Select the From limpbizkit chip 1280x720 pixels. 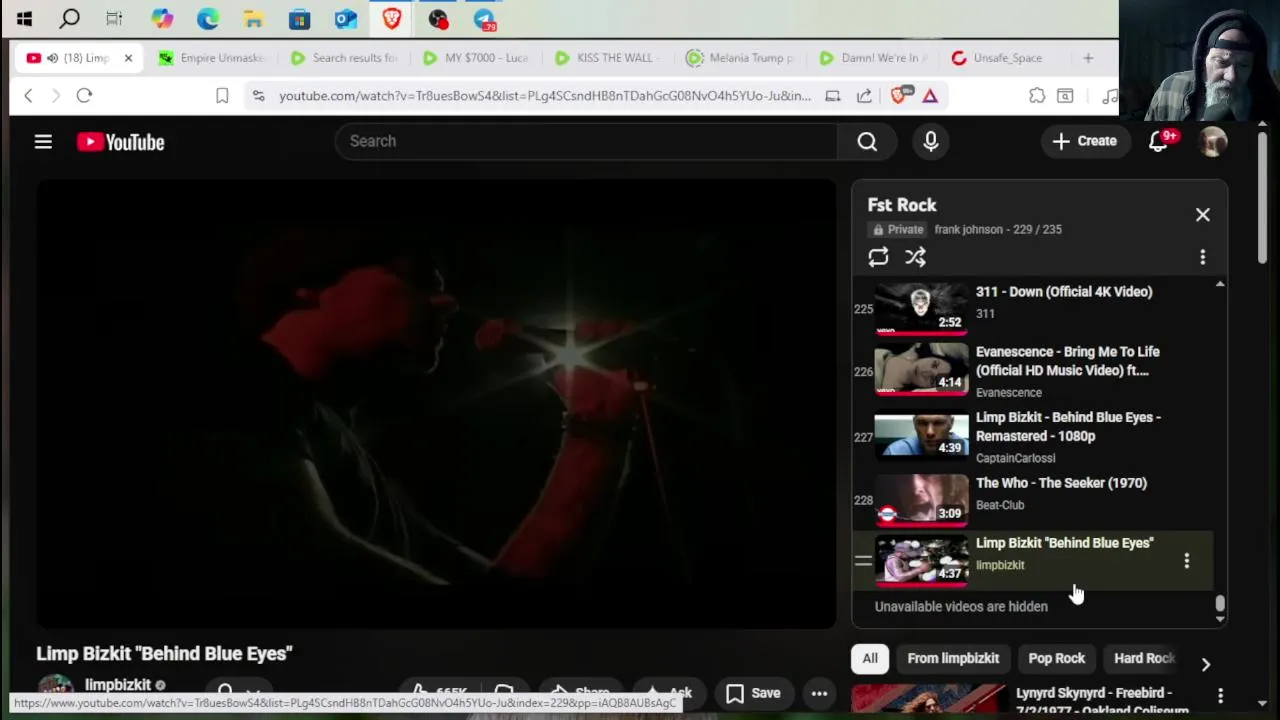tap(953, 659)
